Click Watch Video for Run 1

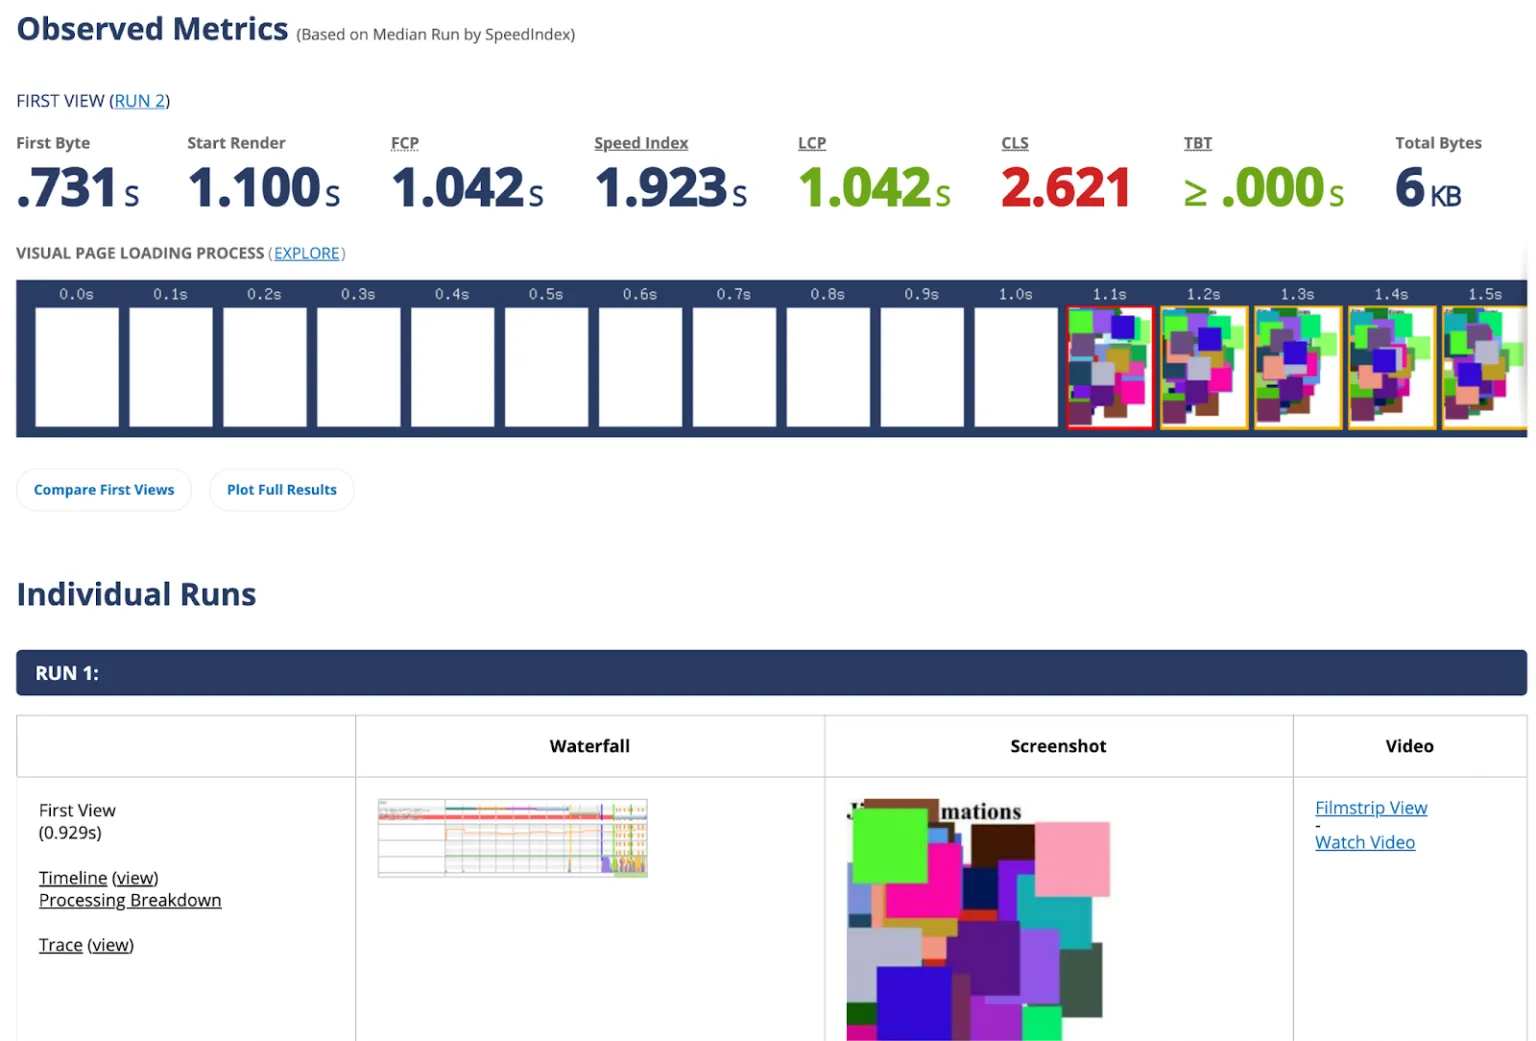point(1364,842)
